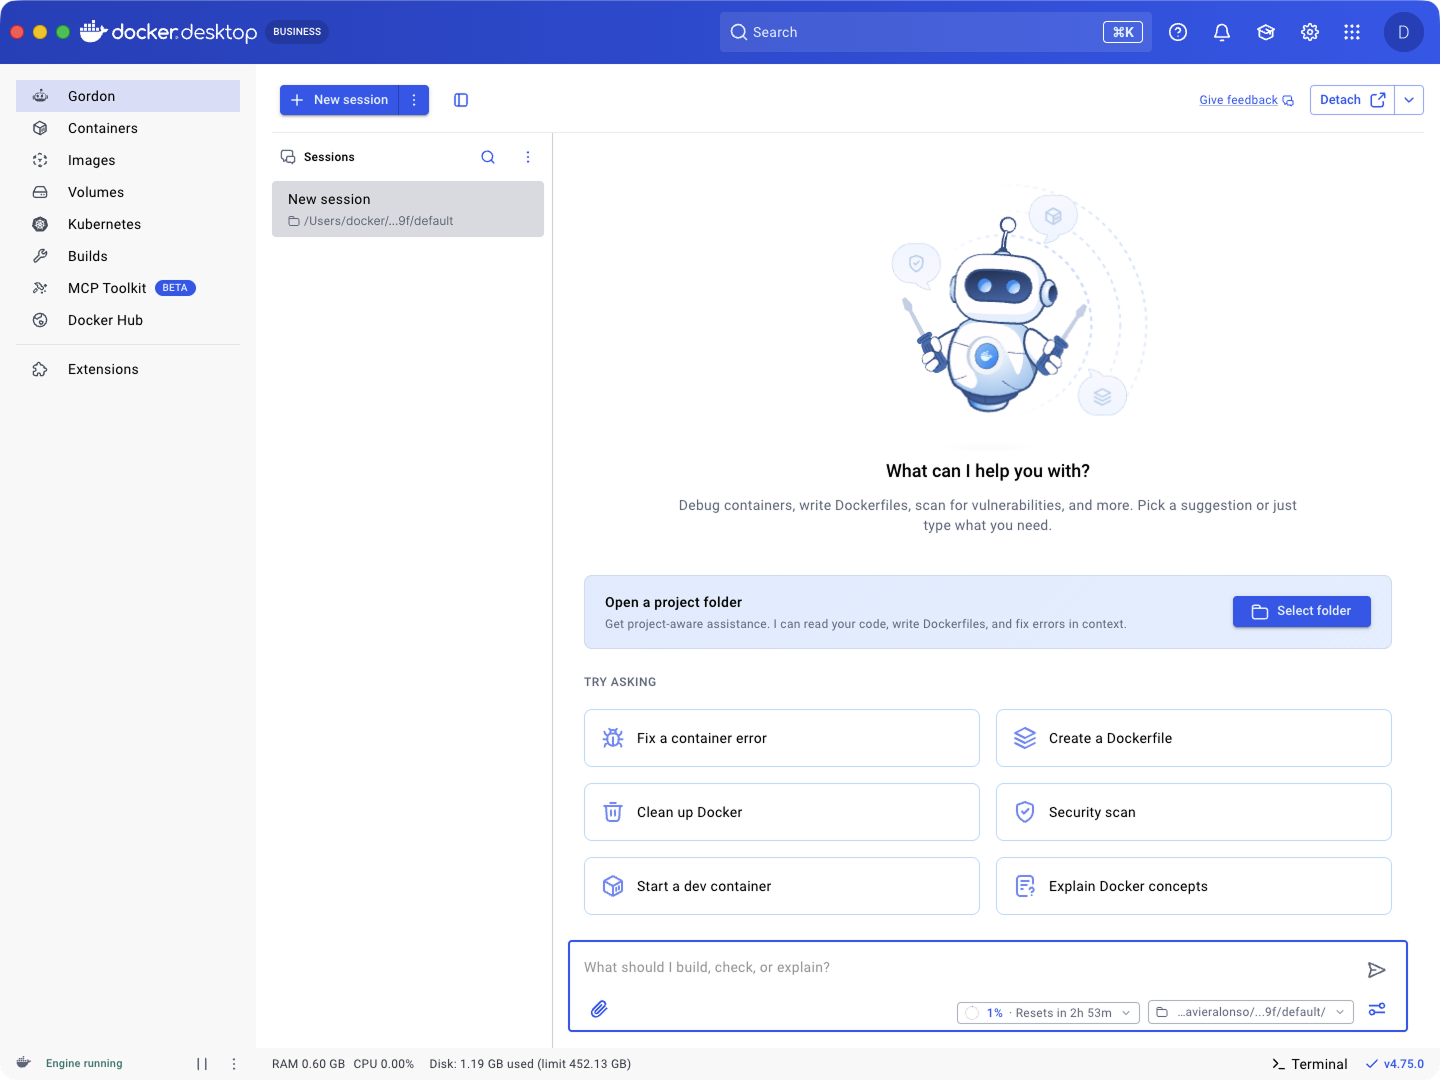The image size is (1440, 1080).
Task: Click the send message arrow icon
Action: point(1377,970)
